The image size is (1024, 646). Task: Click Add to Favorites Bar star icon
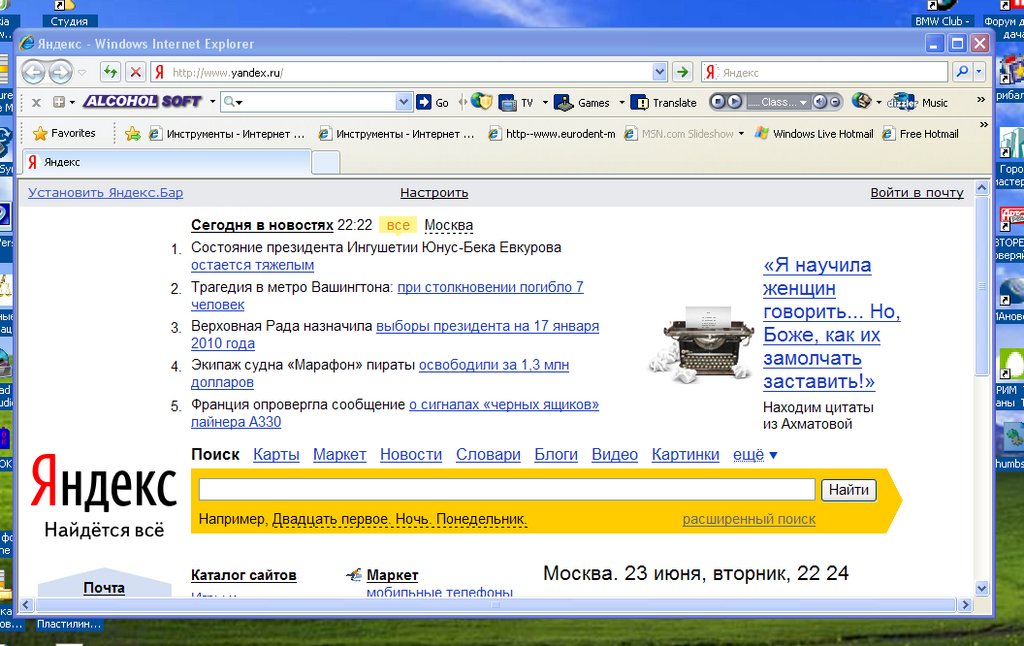tap(133, 134)
